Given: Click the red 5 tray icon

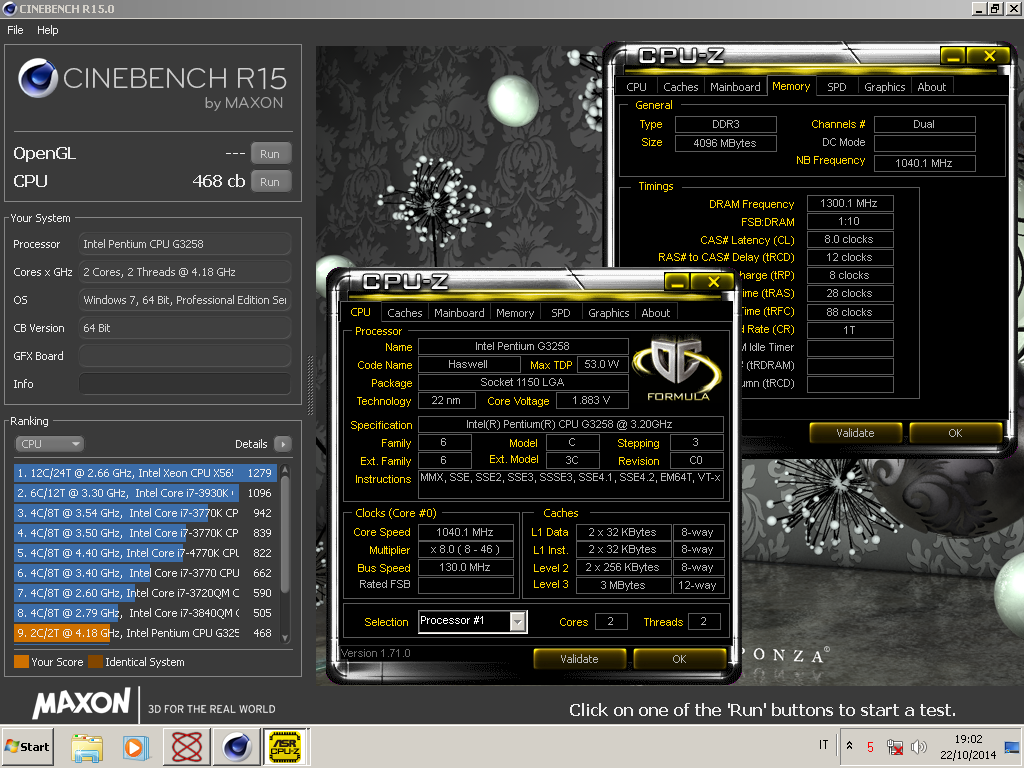Looking at the screenshot, I should (870, 746).
